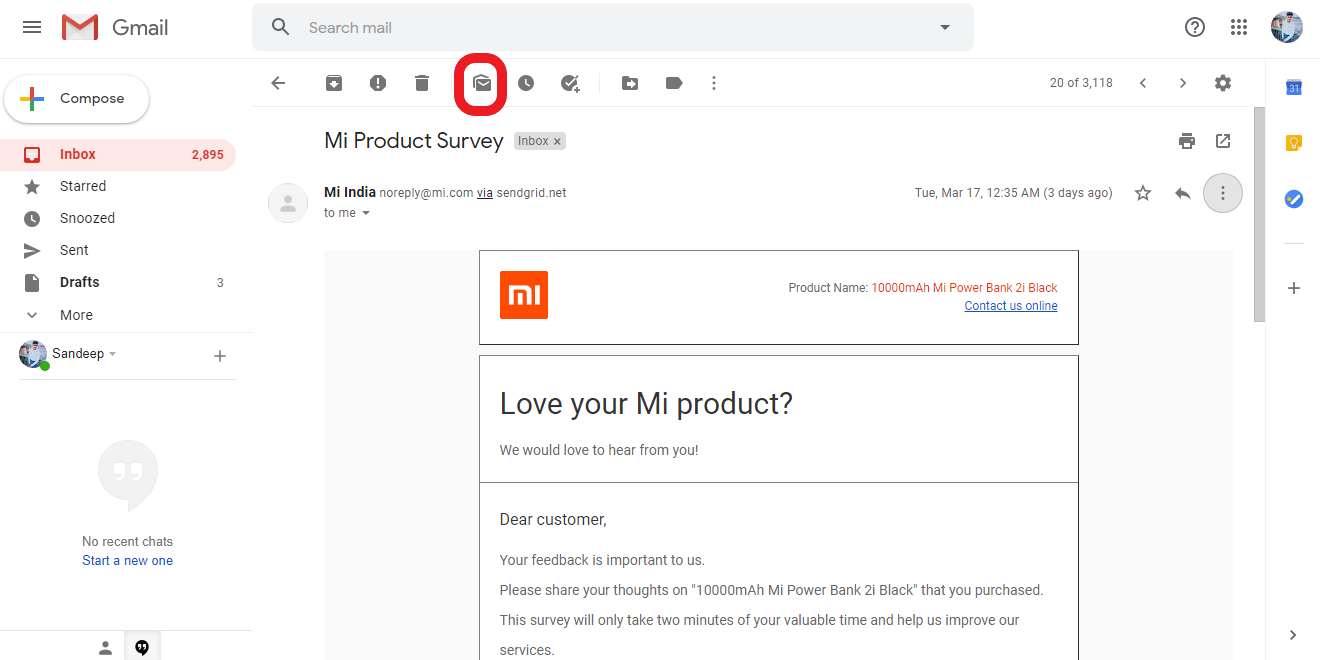Screen dimensions: 1320x660
Task: Toggle the star on this message
Action: 1143,193
